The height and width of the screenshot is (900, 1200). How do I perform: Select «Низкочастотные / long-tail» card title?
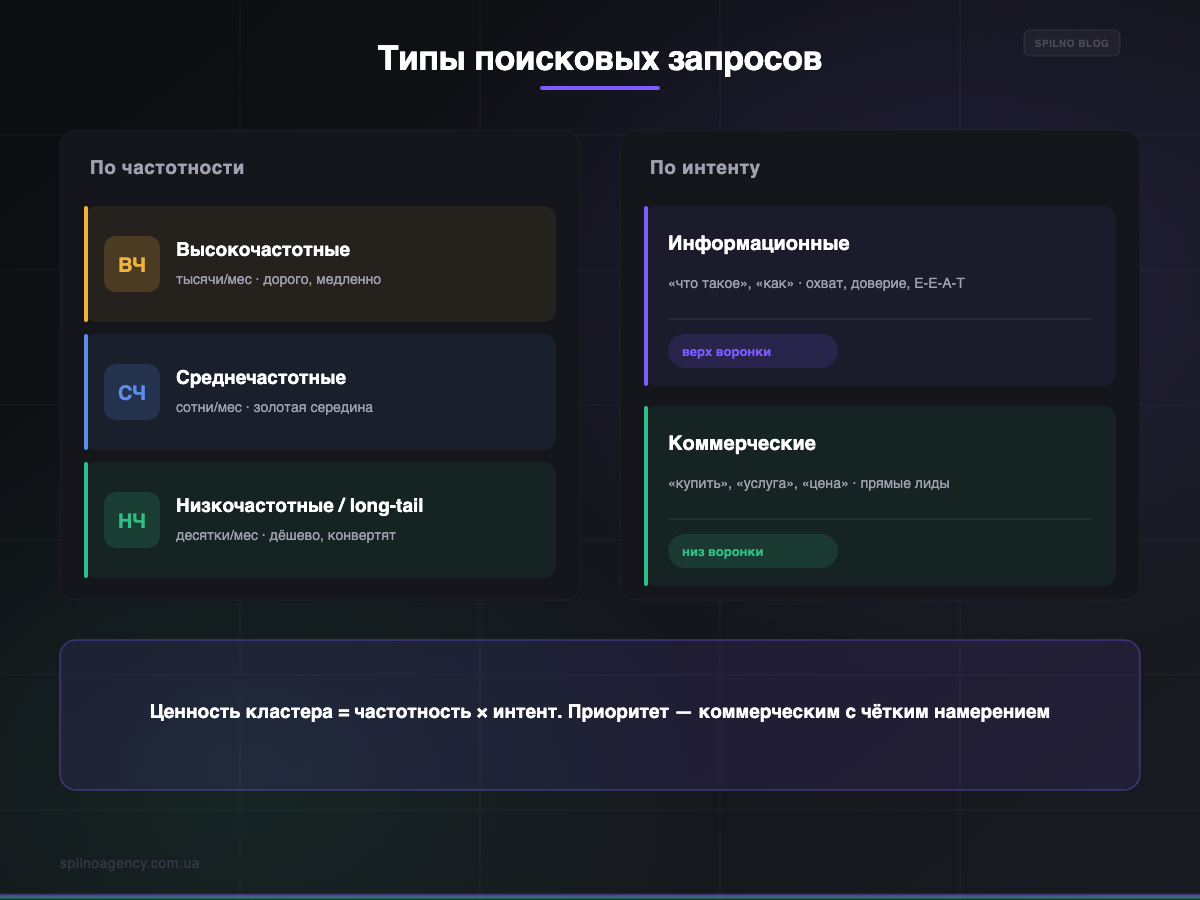[x=300, y=506]
